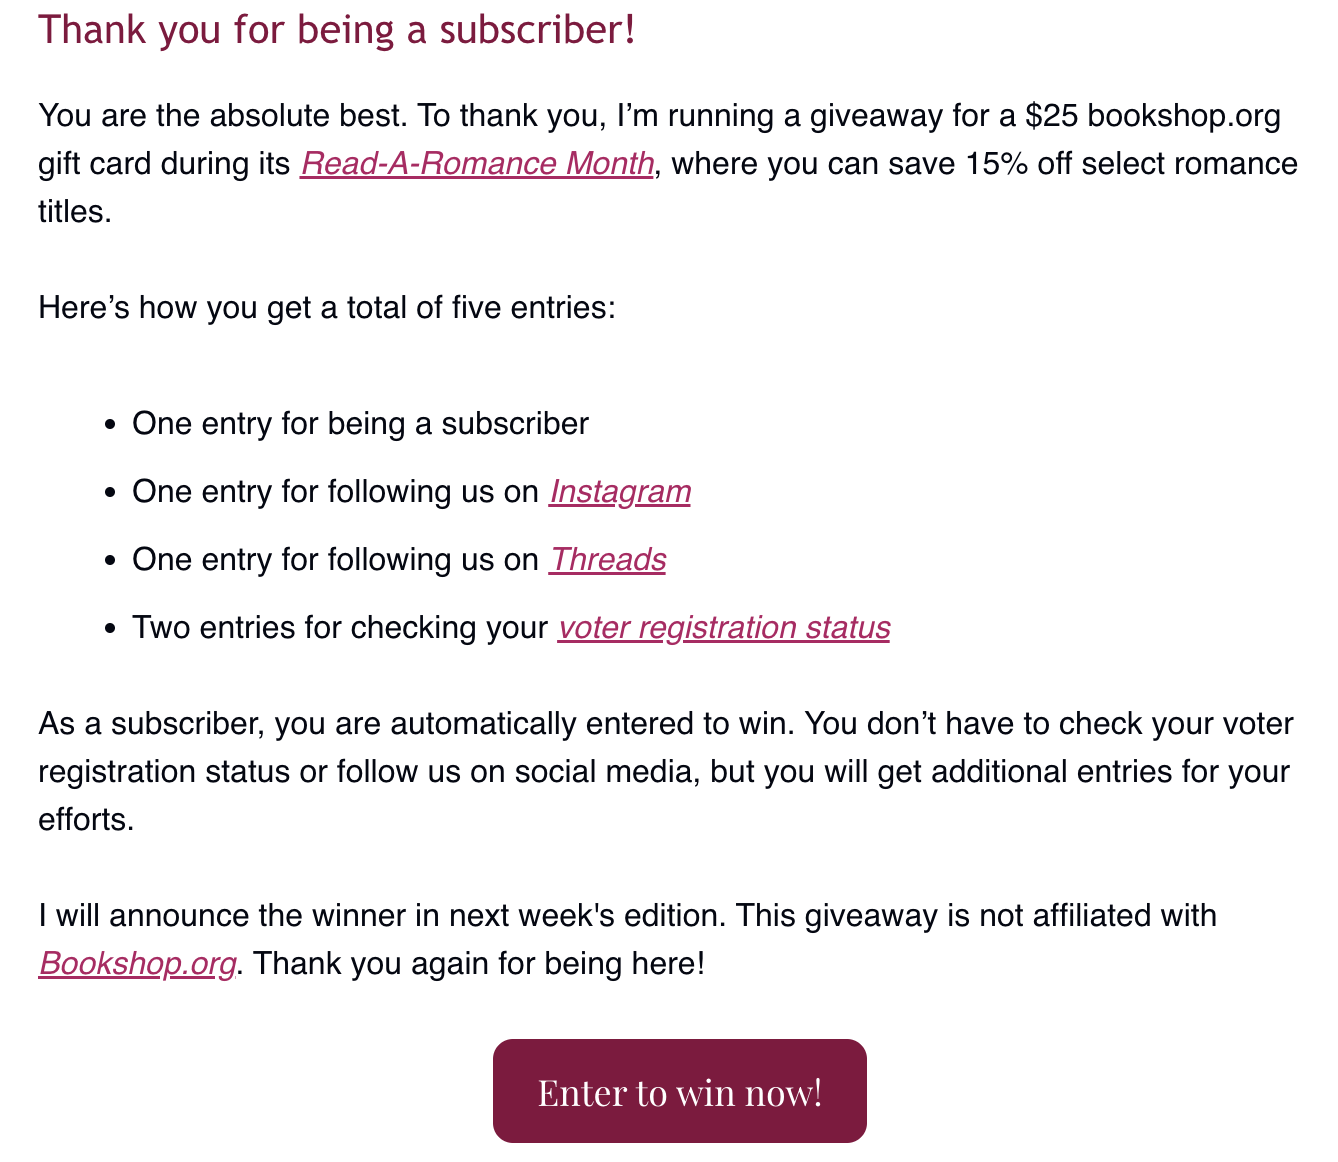Screen dimensions: 1338x1162
Task: Click the bullet dot before the subscriber entry
Action: pyautogui.click(x=111, y=425)
